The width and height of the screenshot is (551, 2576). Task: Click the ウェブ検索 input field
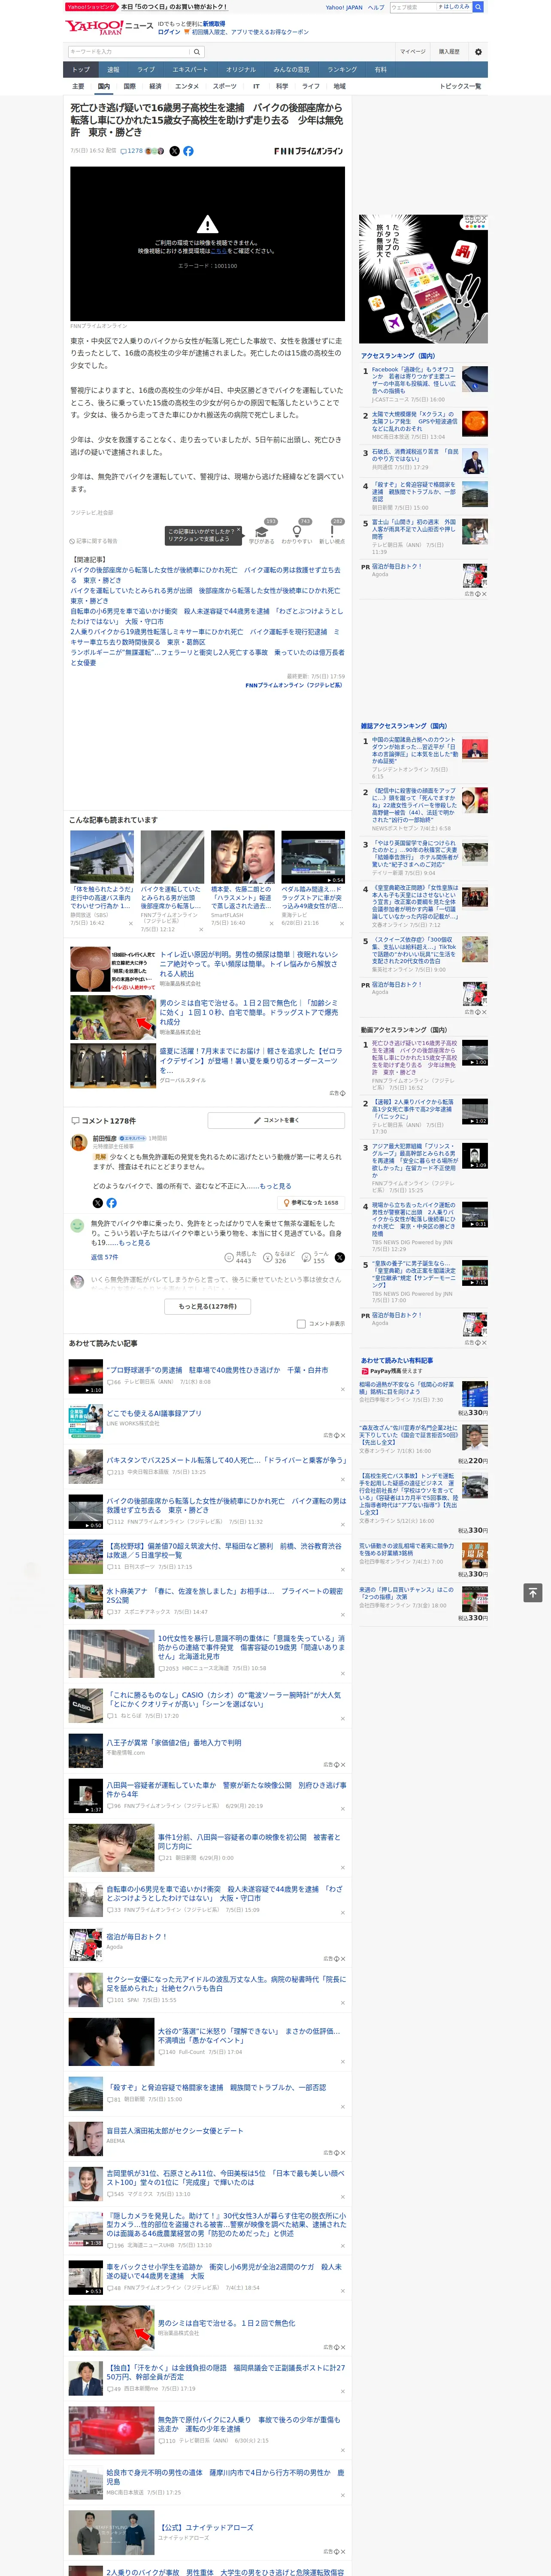pyautogui.click(x=413, y=7)
